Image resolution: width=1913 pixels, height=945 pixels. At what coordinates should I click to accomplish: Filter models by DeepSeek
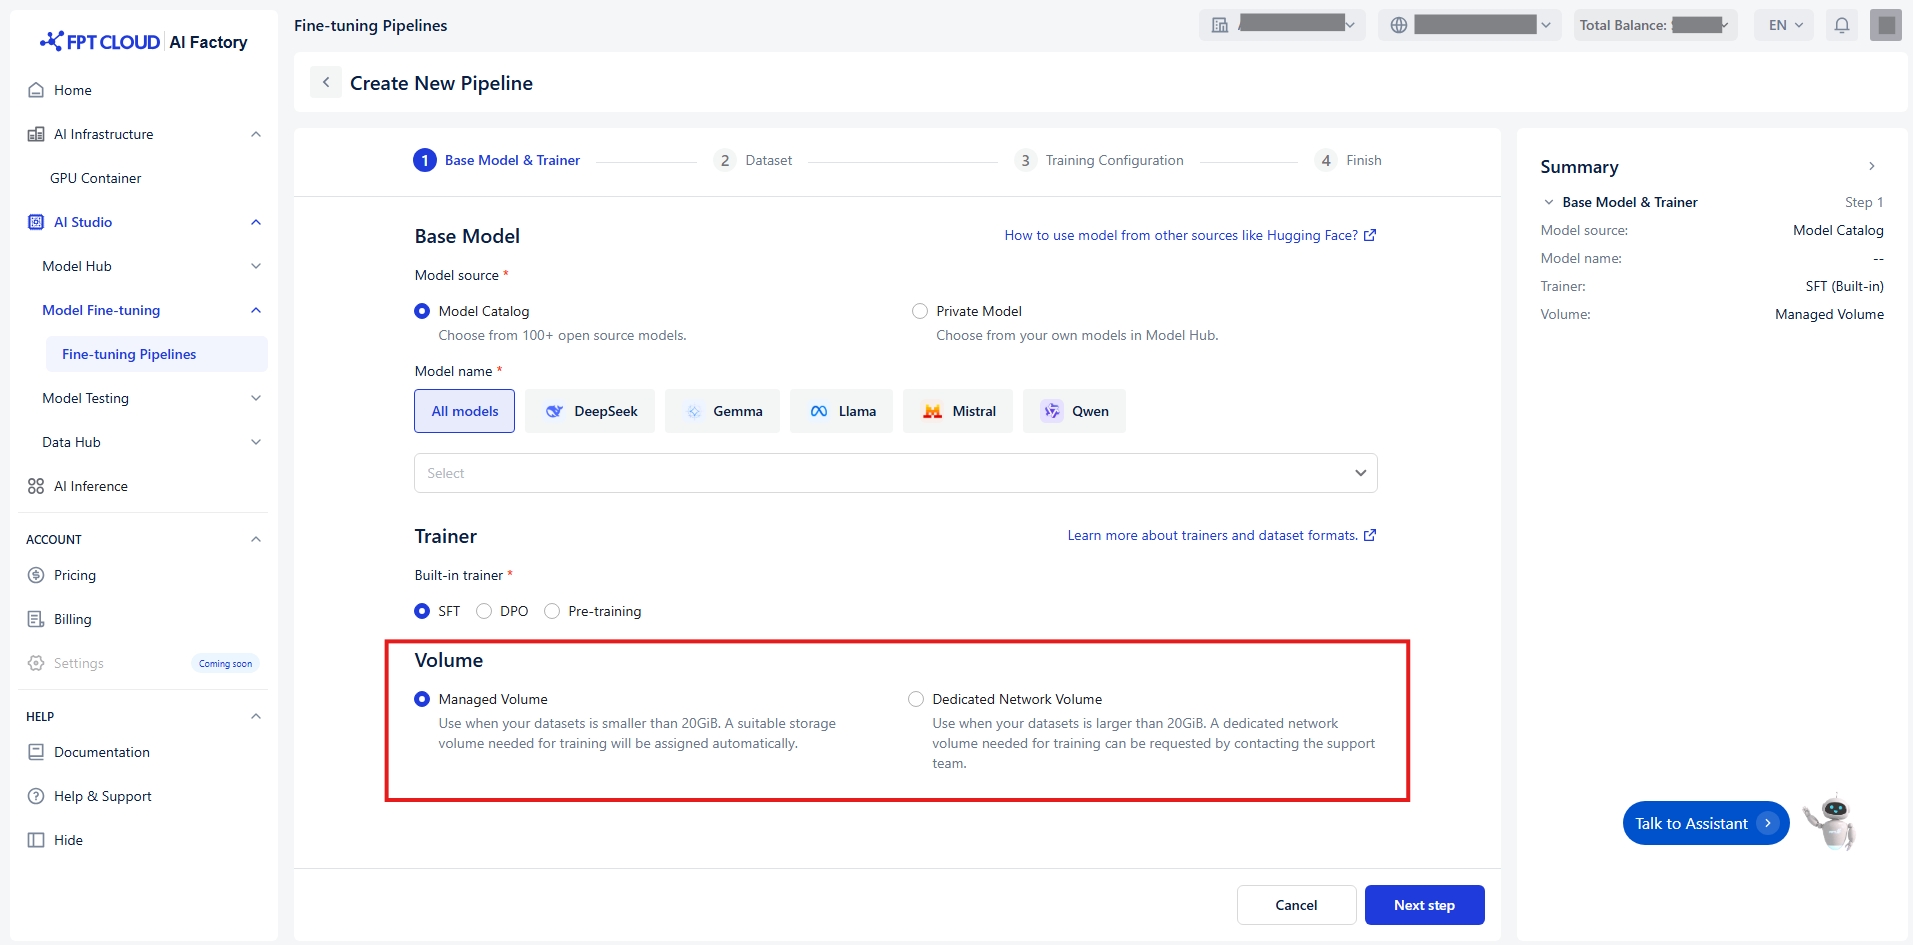(x=590, y=411)
